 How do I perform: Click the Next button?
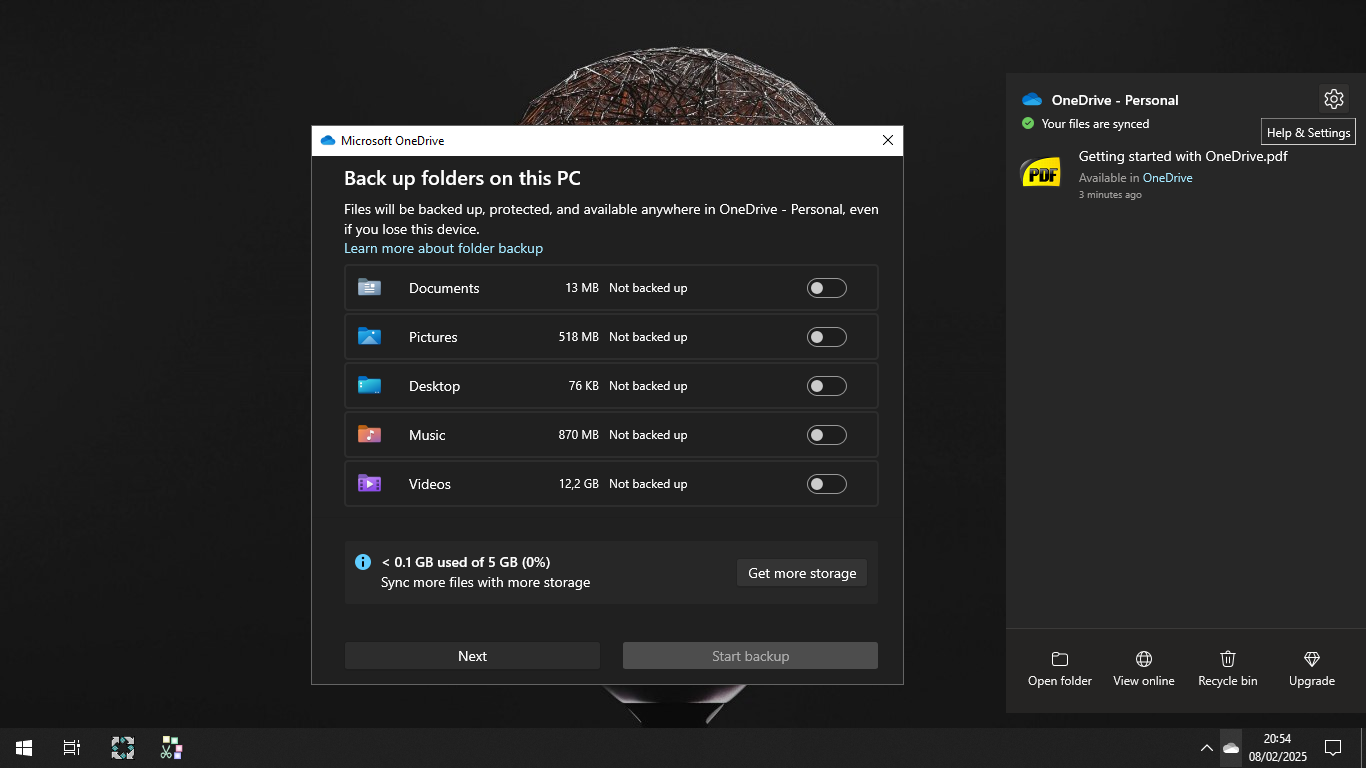472,656
